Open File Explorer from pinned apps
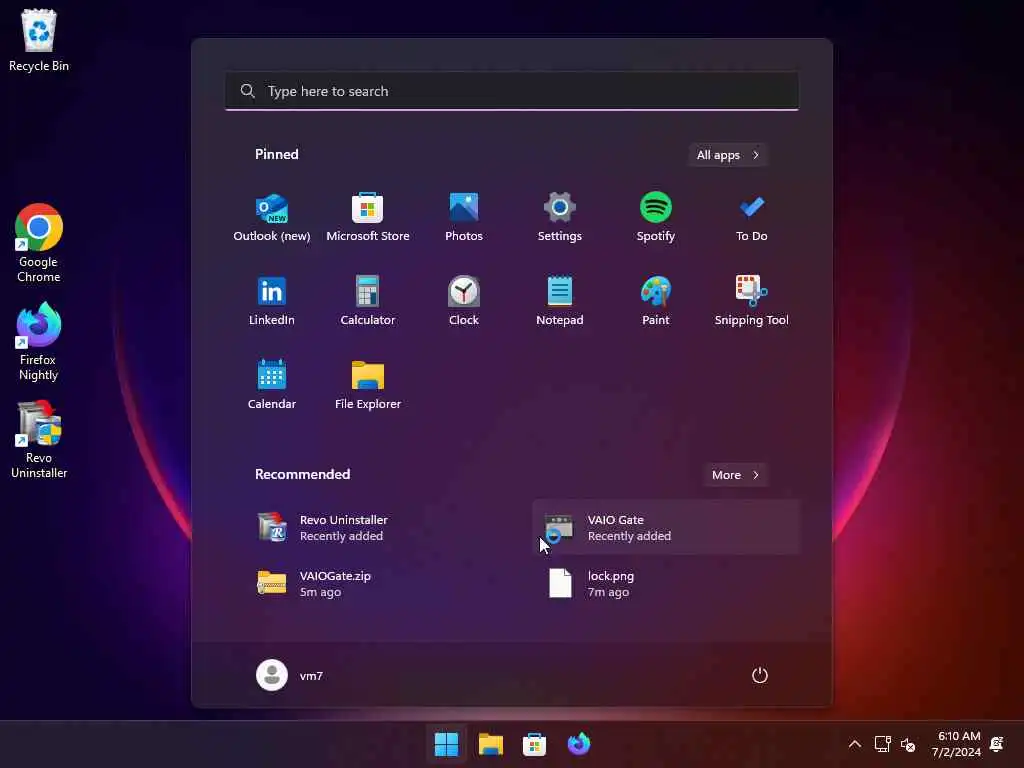1024x768 pixels. (x=368, y=385)
